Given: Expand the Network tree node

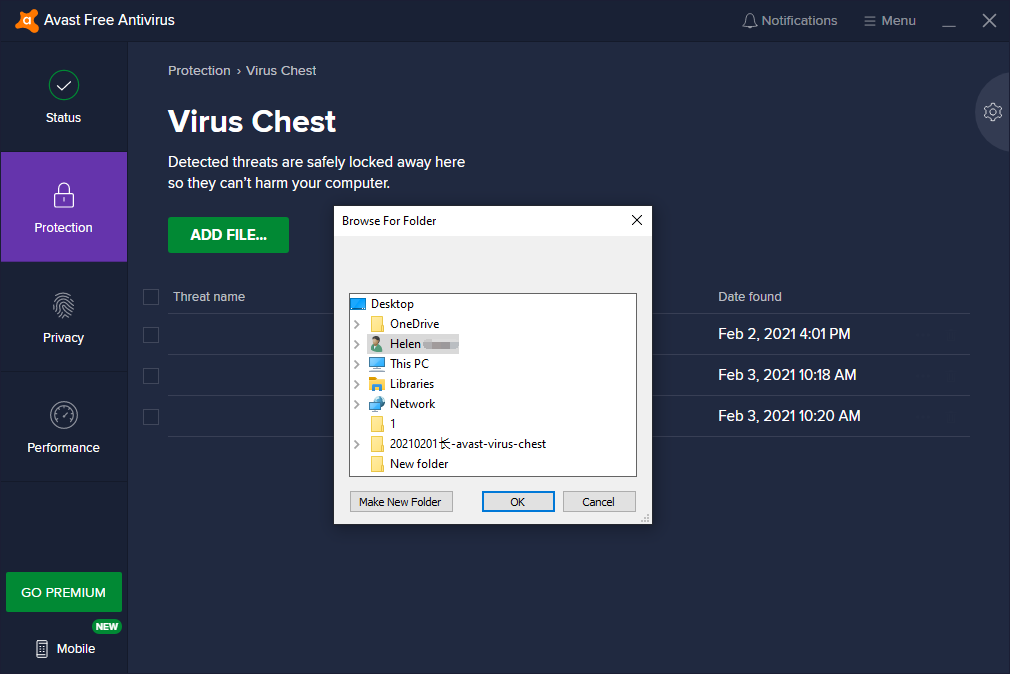Looking at the screenshot, I should [357, 404].
